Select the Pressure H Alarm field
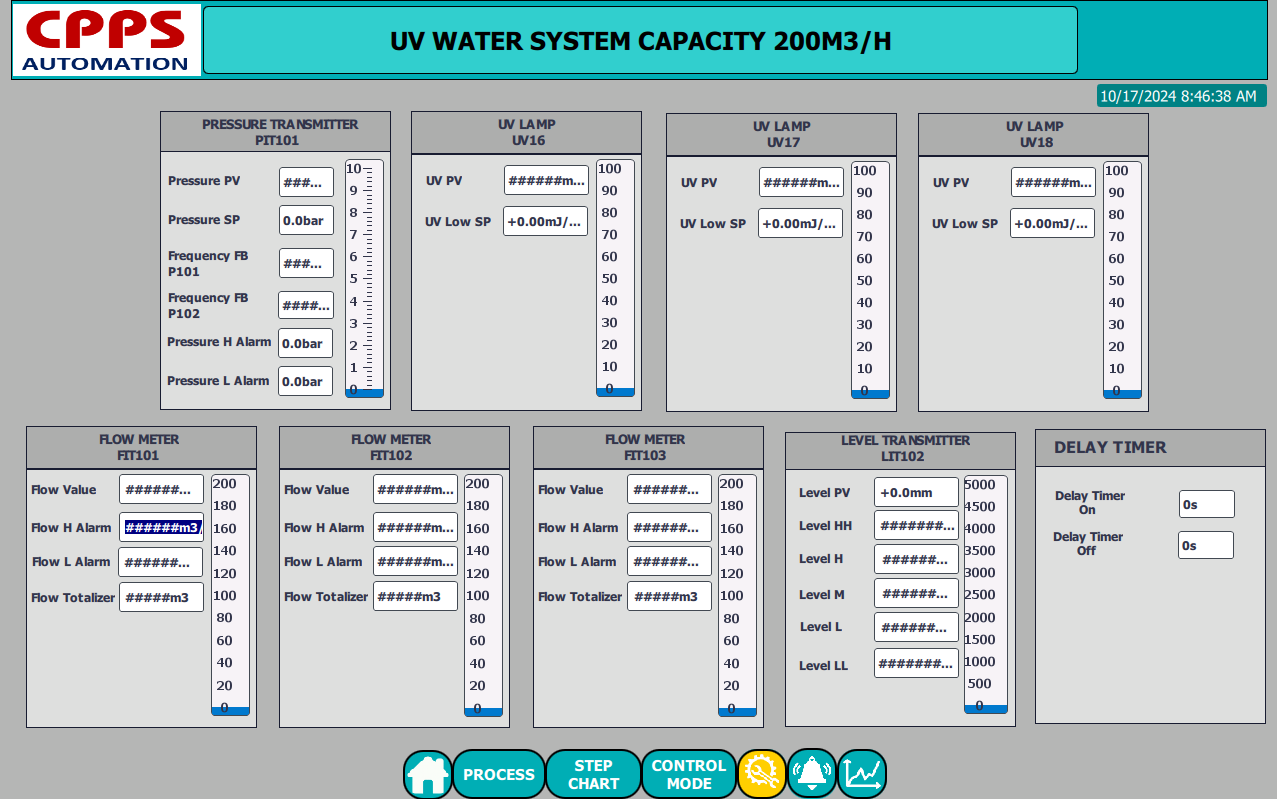Viewport: 1277px width, 799px height. 305,343
